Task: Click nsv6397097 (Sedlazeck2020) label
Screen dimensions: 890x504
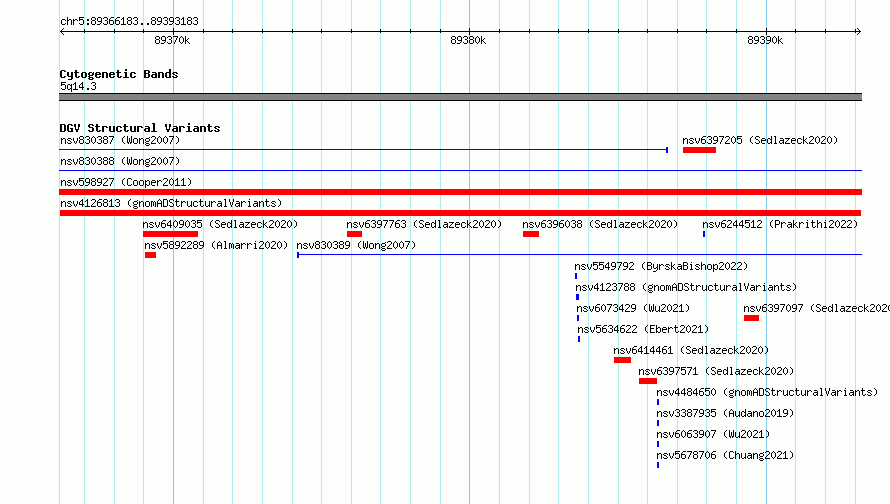Action: click(817, 308)
